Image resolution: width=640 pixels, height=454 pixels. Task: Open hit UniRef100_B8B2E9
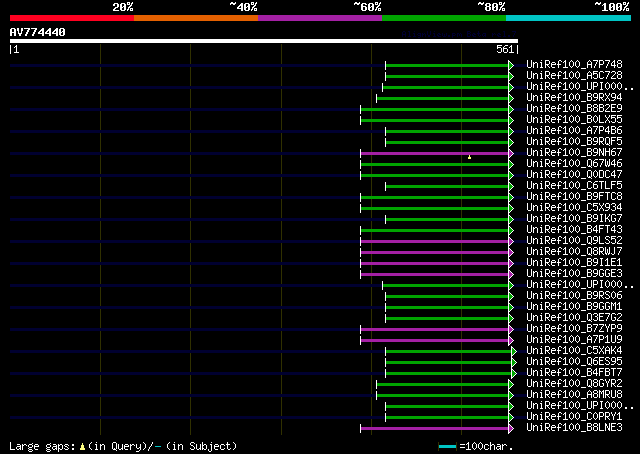[574, 109]
